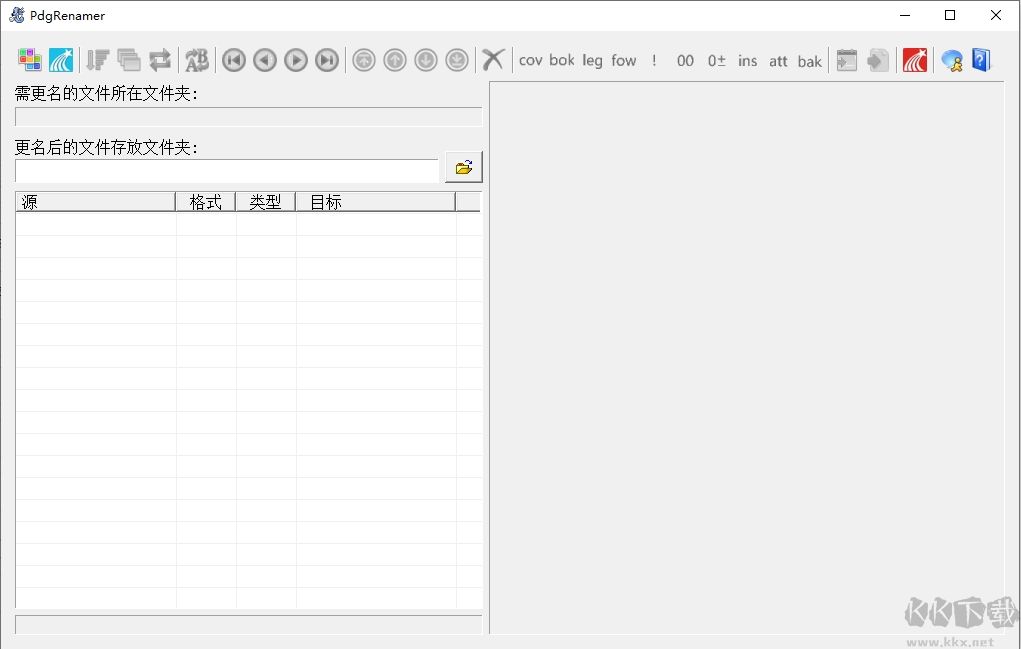
Task: Open the folder browse button
Action: [x=463, y=167]
